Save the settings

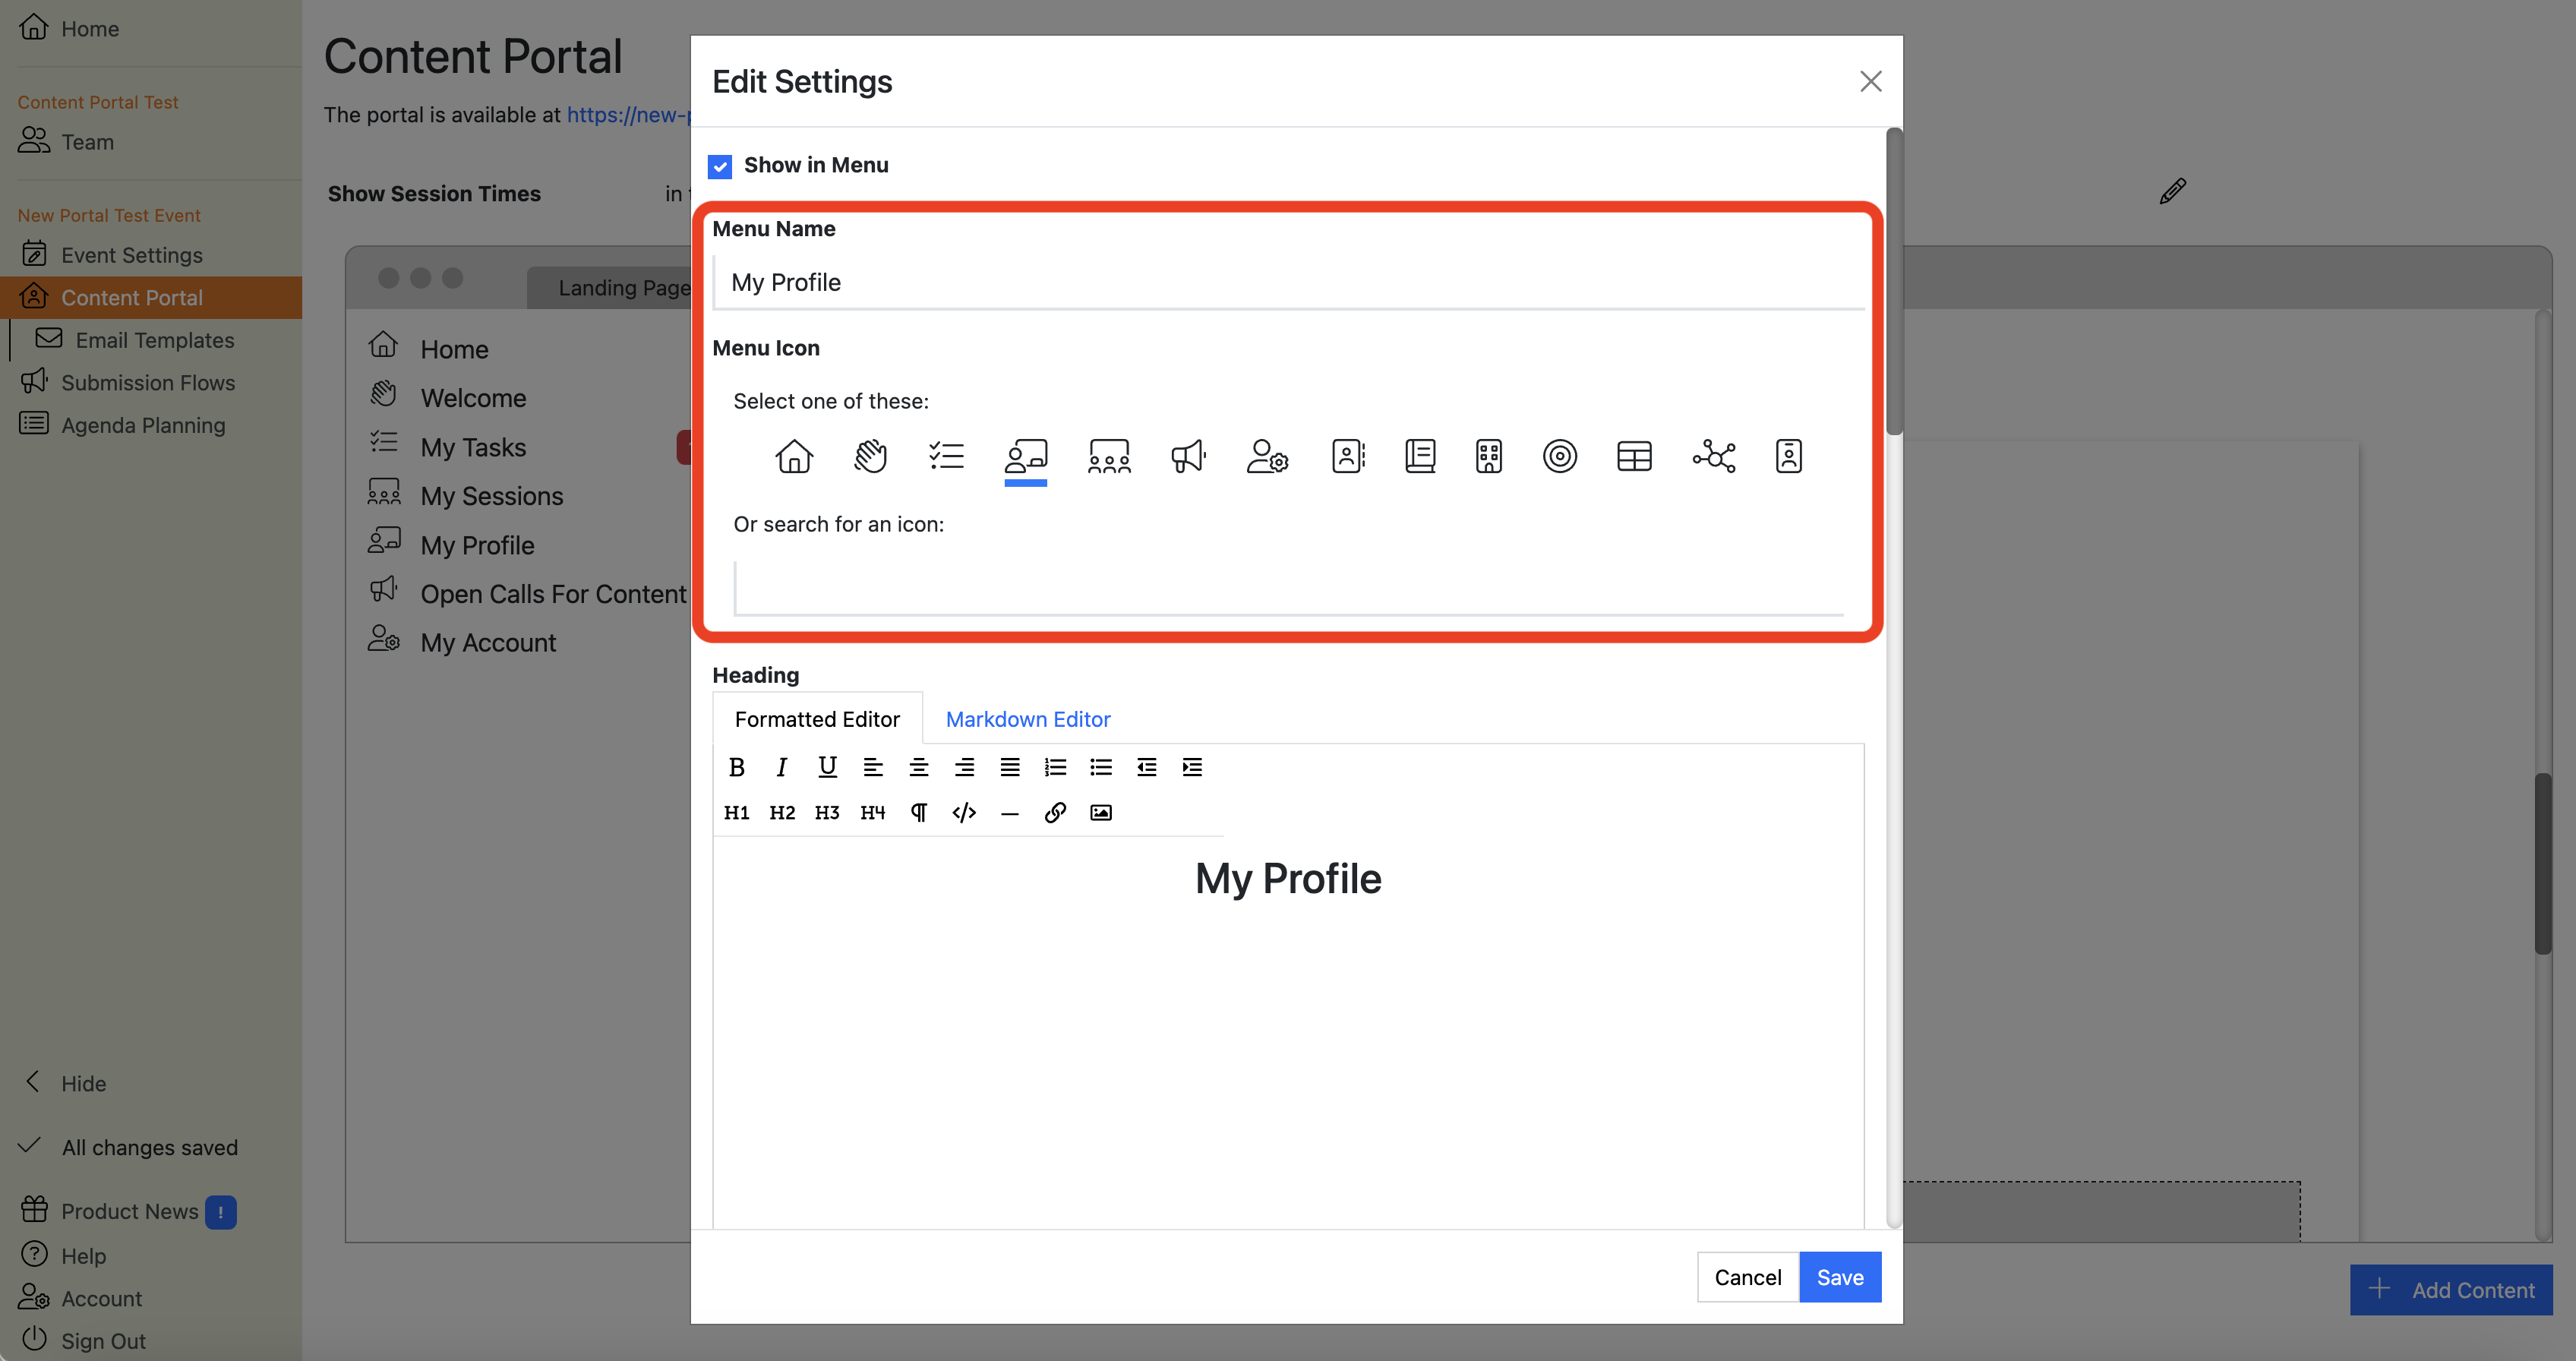[1840, 1277]
